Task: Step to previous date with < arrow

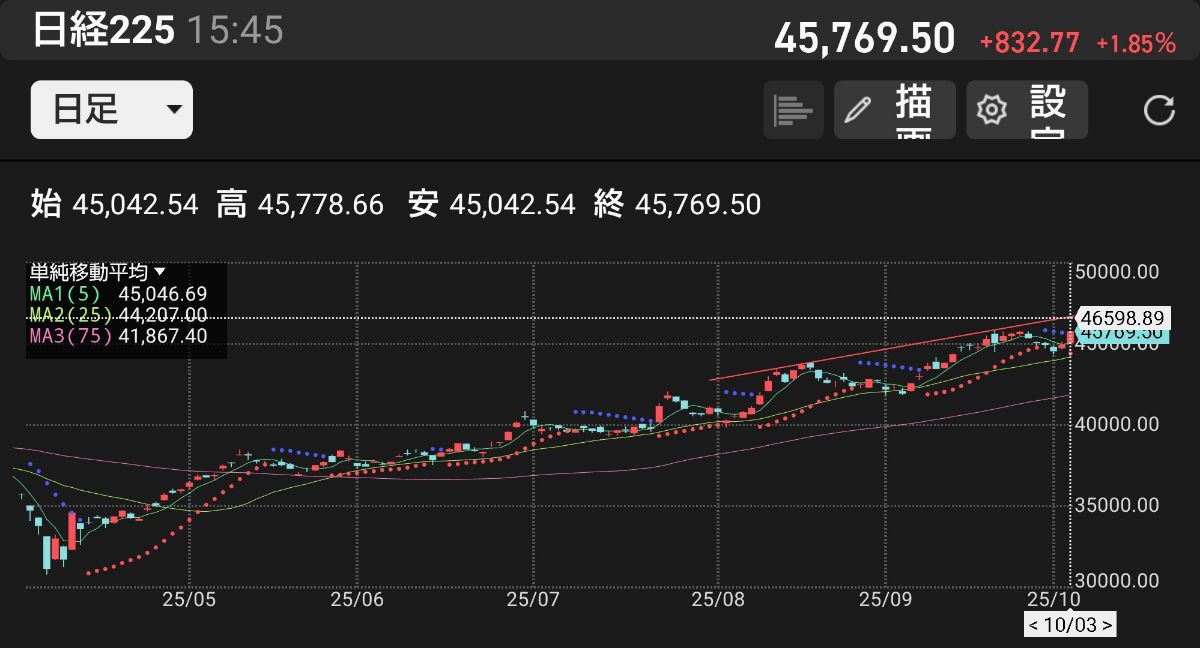Action: pyautogui.click(x=1035, y=626)
